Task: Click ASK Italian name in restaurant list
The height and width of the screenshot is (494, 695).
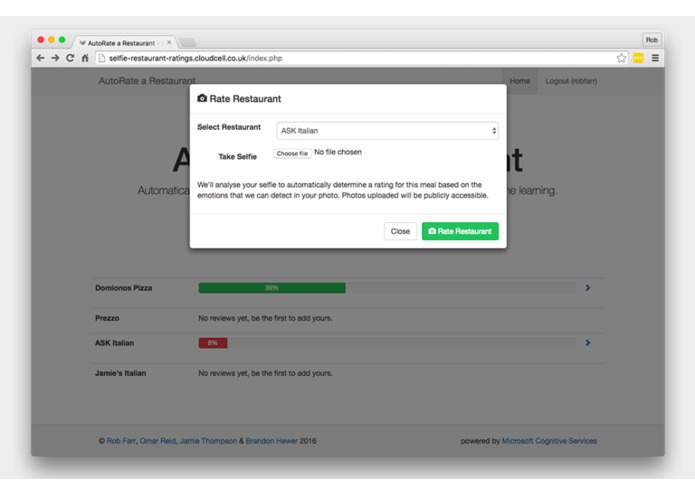Action: (114, 343)
